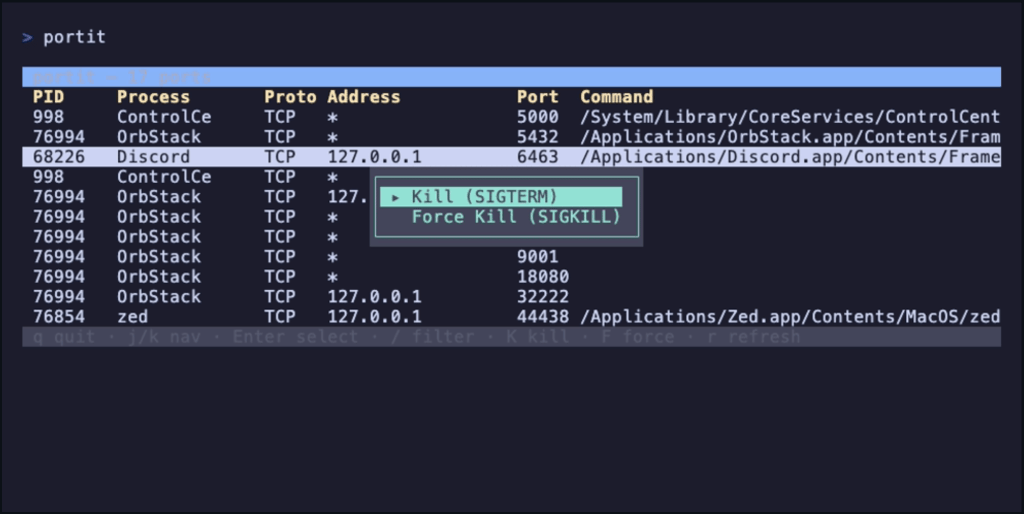Image resolution: width=1024 pixels, height=514 pixels.
Task: Click the PID column header
Action: click(48, 97)
